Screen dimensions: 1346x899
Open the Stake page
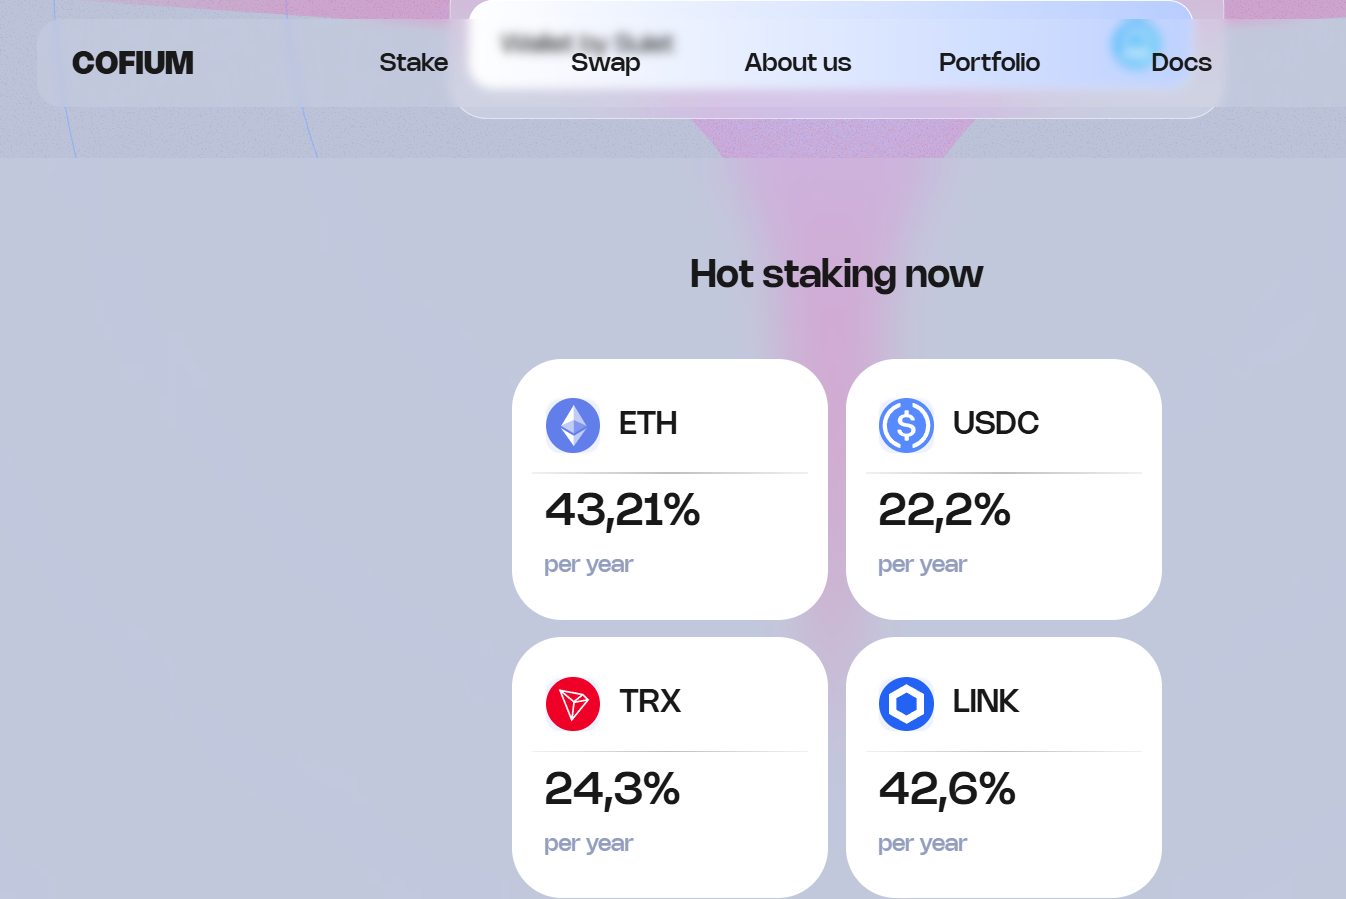click(413, 62)
